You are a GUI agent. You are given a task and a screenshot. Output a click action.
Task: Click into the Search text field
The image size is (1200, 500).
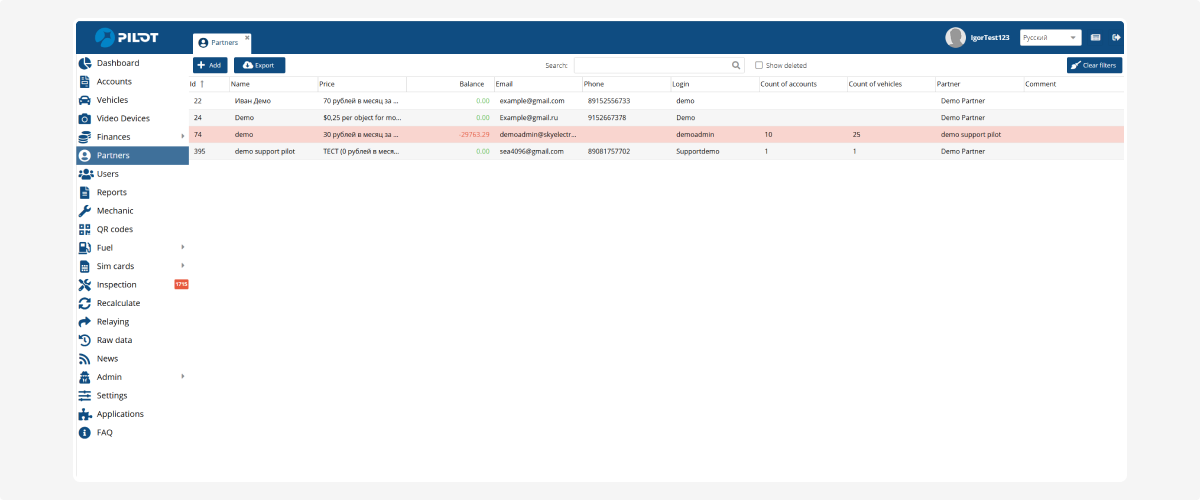click(x=650, y=65)
